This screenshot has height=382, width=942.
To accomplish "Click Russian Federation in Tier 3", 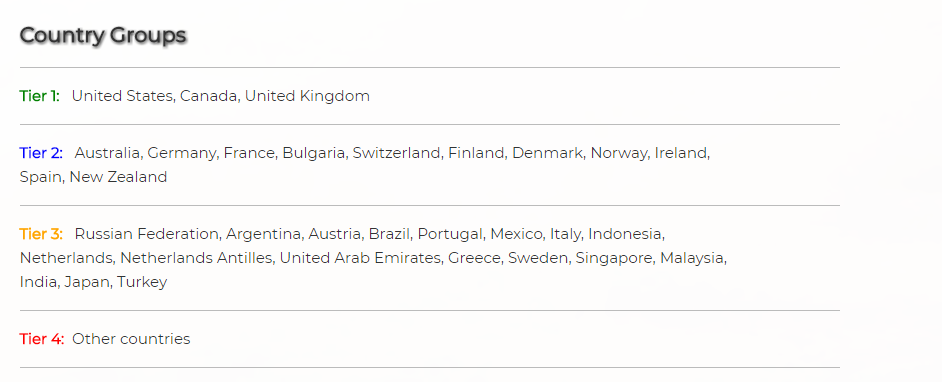I will pyautogui.click(x=147, y=234).
